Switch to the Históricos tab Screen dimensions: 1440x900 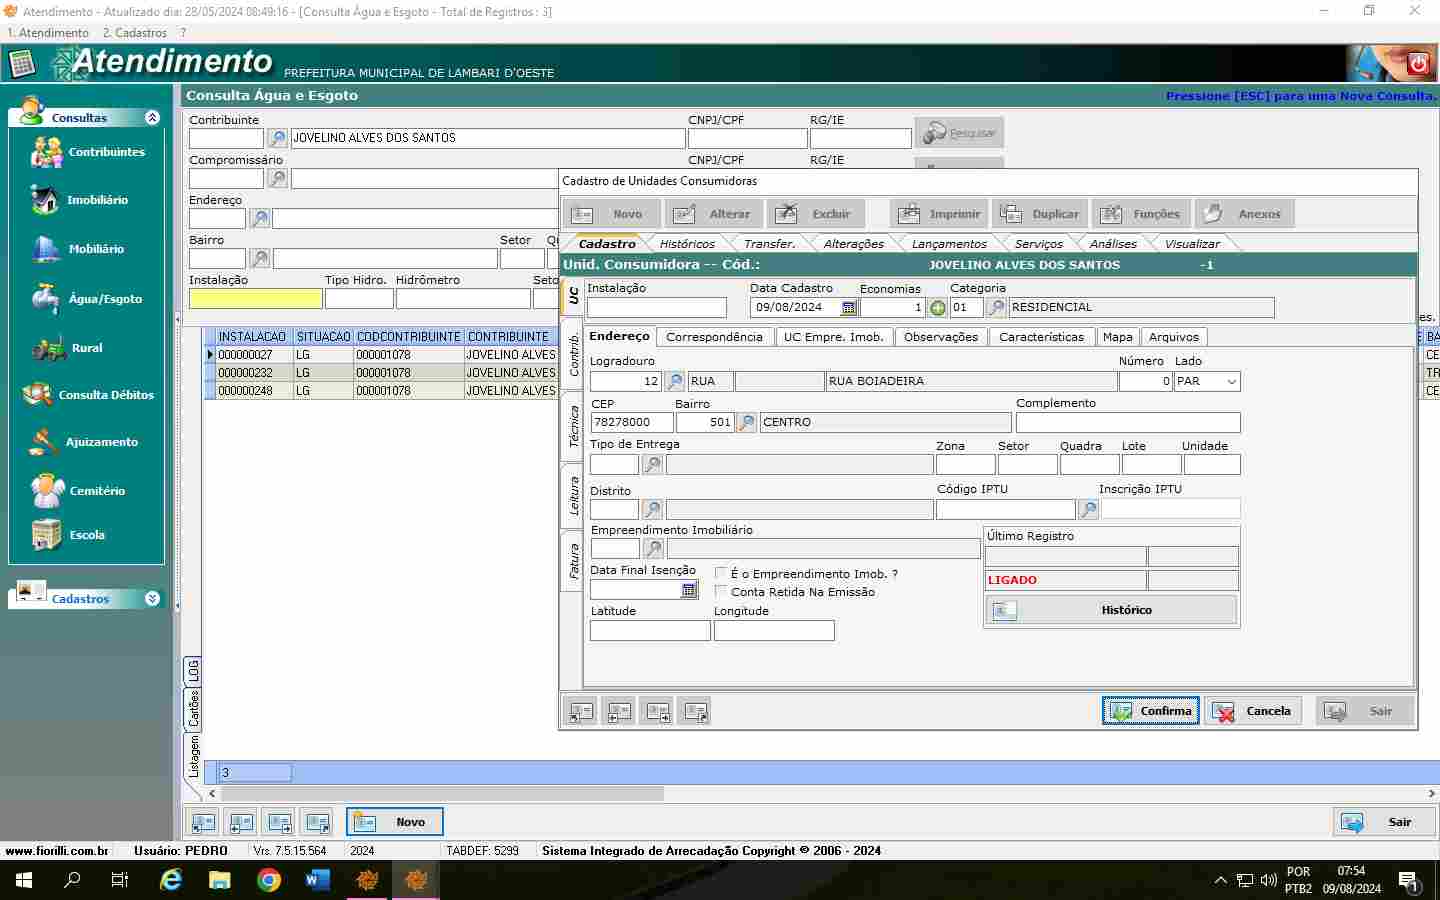coord(687,244)
